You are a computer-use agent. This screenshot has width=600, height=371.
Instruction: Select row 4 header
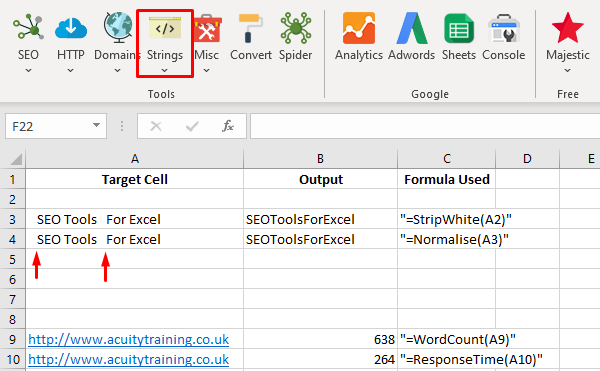pyautogui.click(x=13, y=239)
